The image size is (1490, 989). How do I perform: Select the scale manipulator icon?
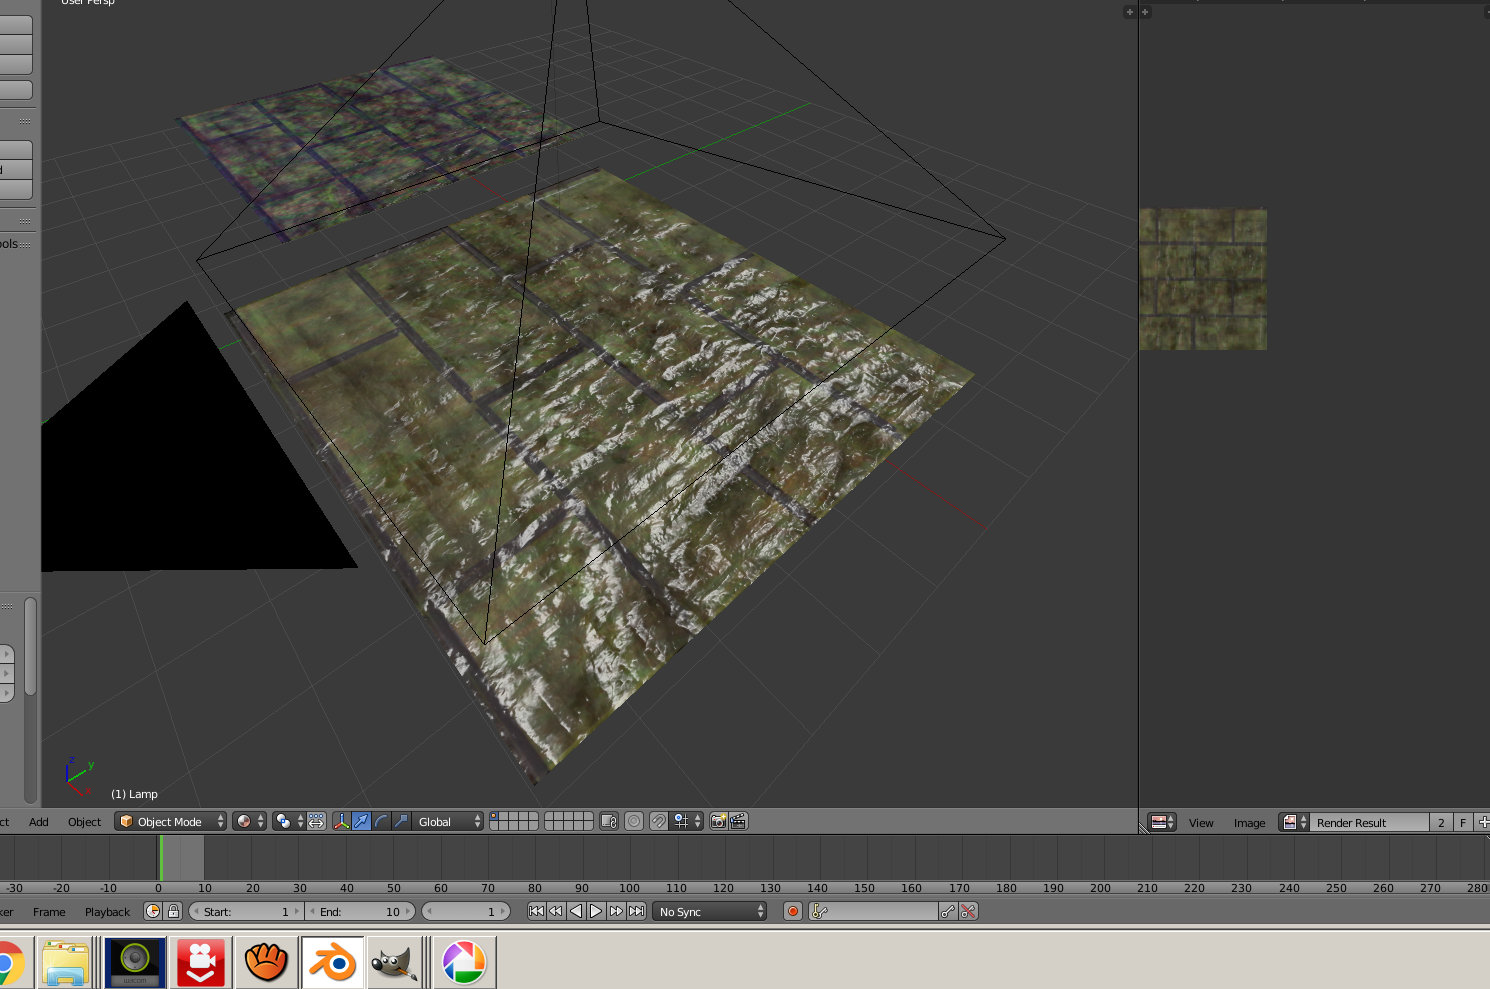pyautogui.click(x=401, y=821)
